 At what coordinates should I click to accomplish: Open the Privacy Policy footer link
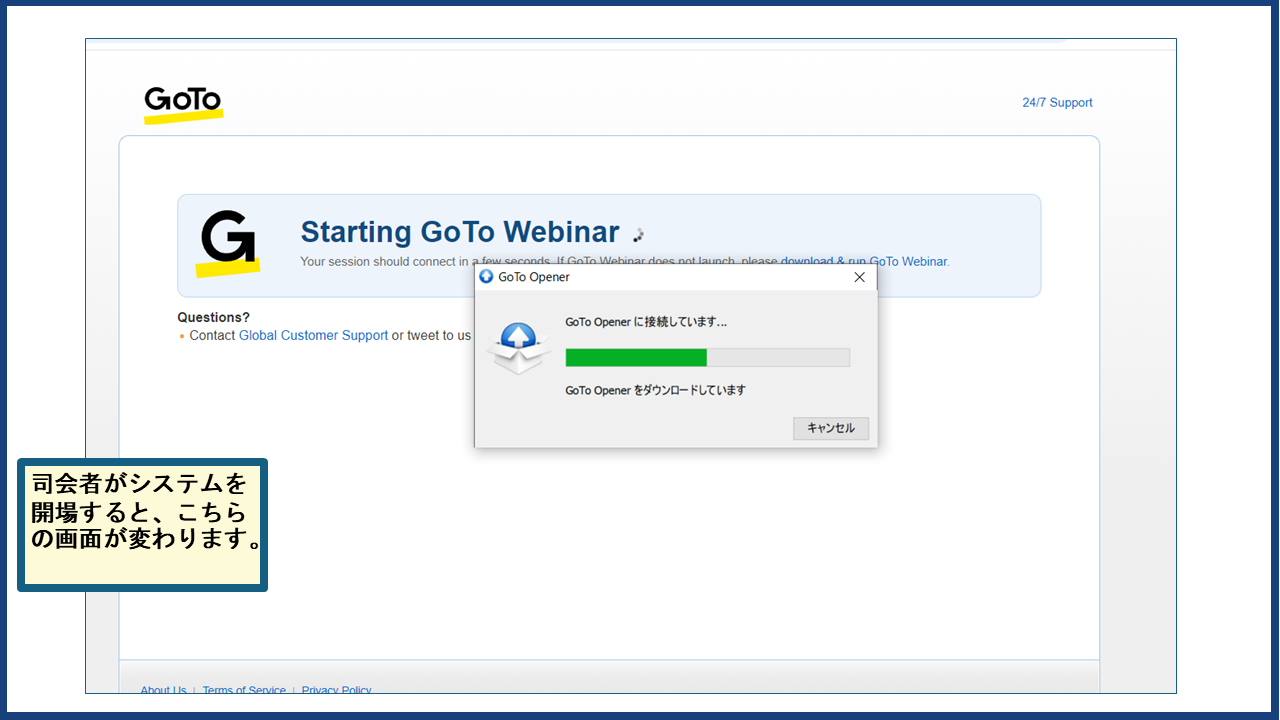(x=336, y=690)
